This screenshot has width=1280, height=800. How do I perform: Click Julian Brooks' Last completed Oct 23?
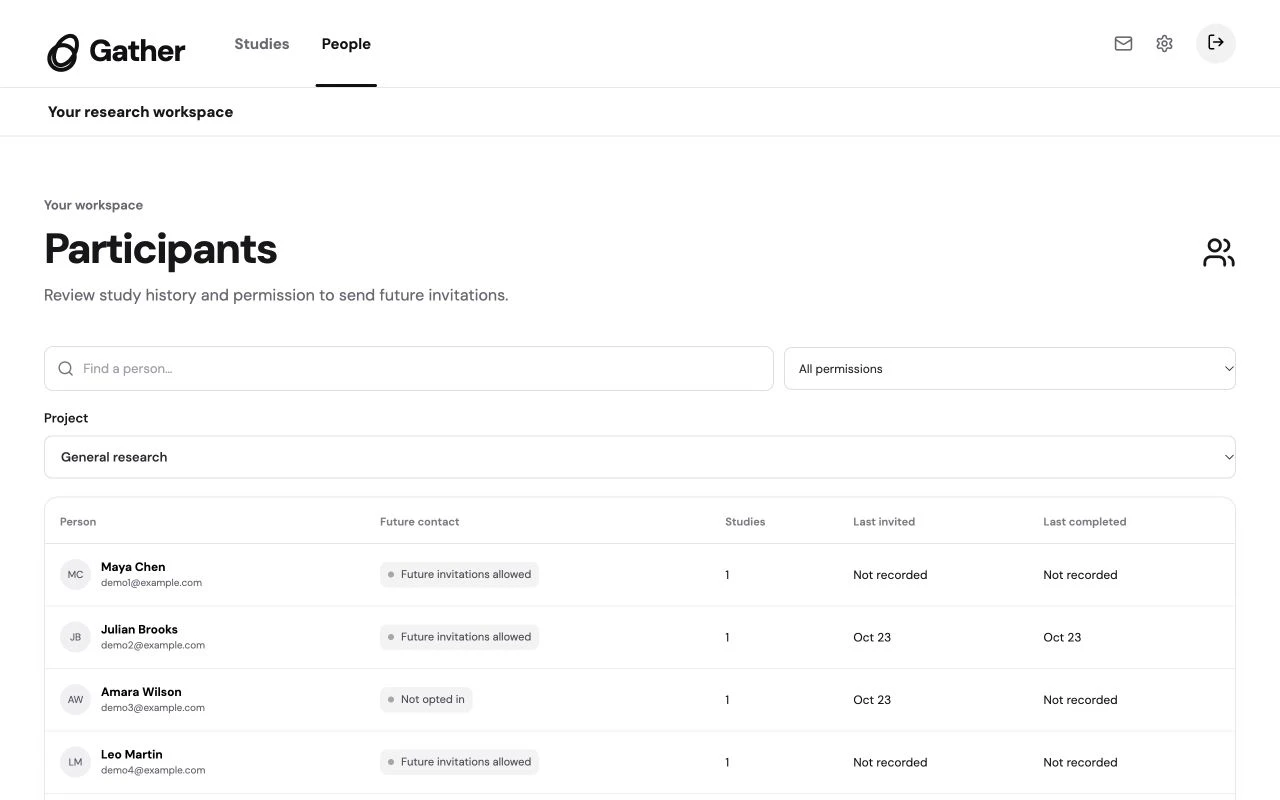pyautogui.click(x=1062, y=637)
